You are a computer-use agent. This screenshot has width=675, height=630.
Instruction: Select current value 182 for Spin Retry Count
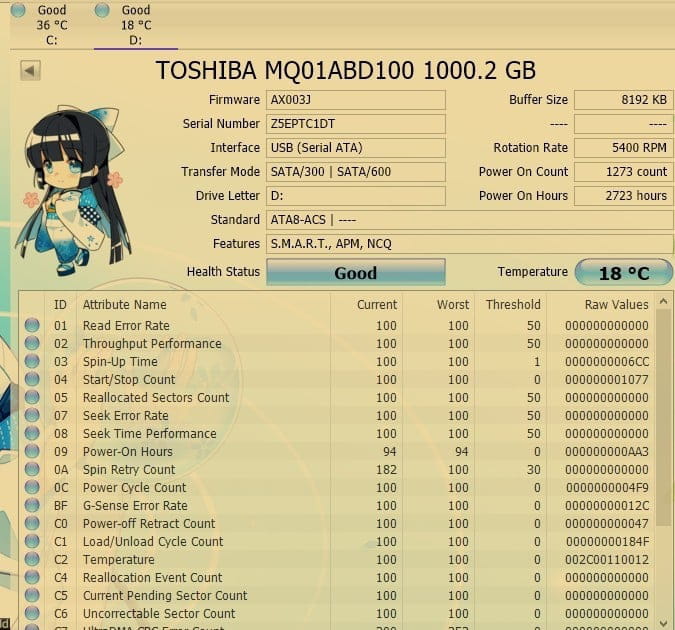point(386,469)
